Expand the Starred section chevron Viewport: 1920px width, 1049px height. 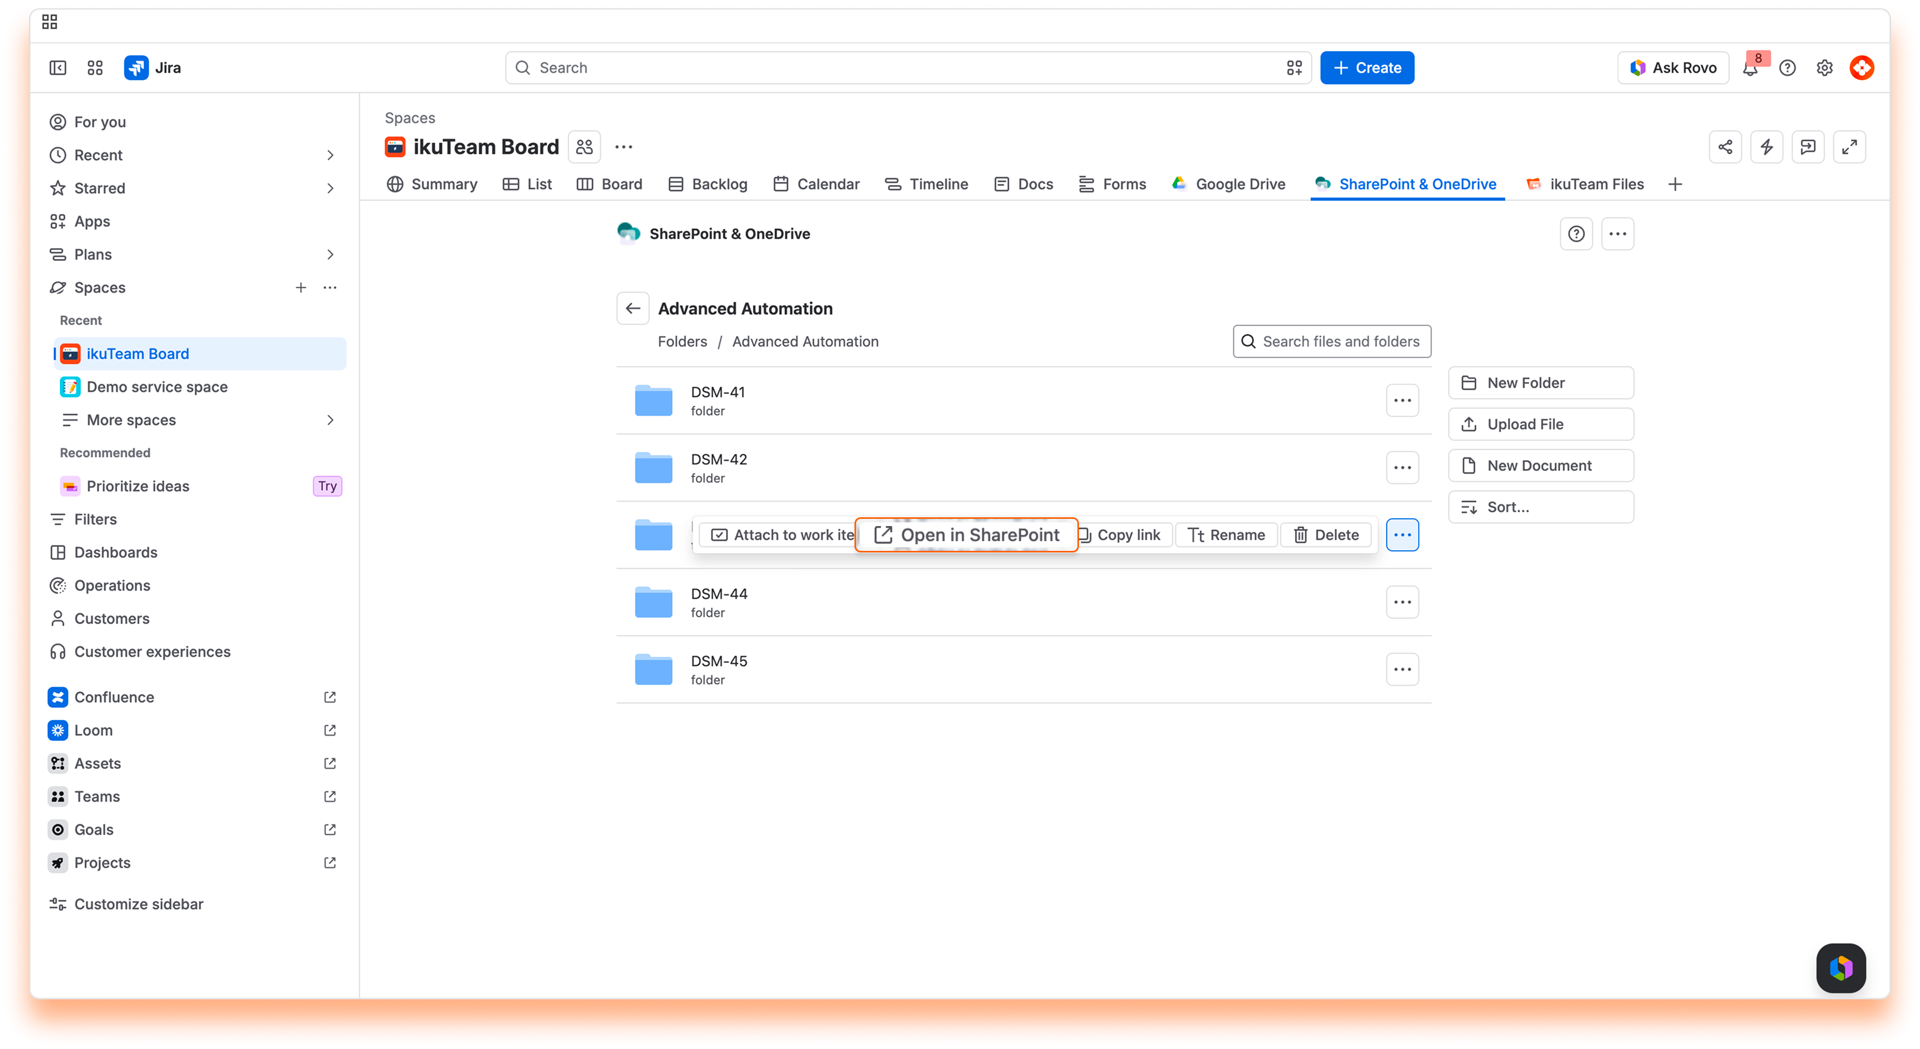coord(330,188)
